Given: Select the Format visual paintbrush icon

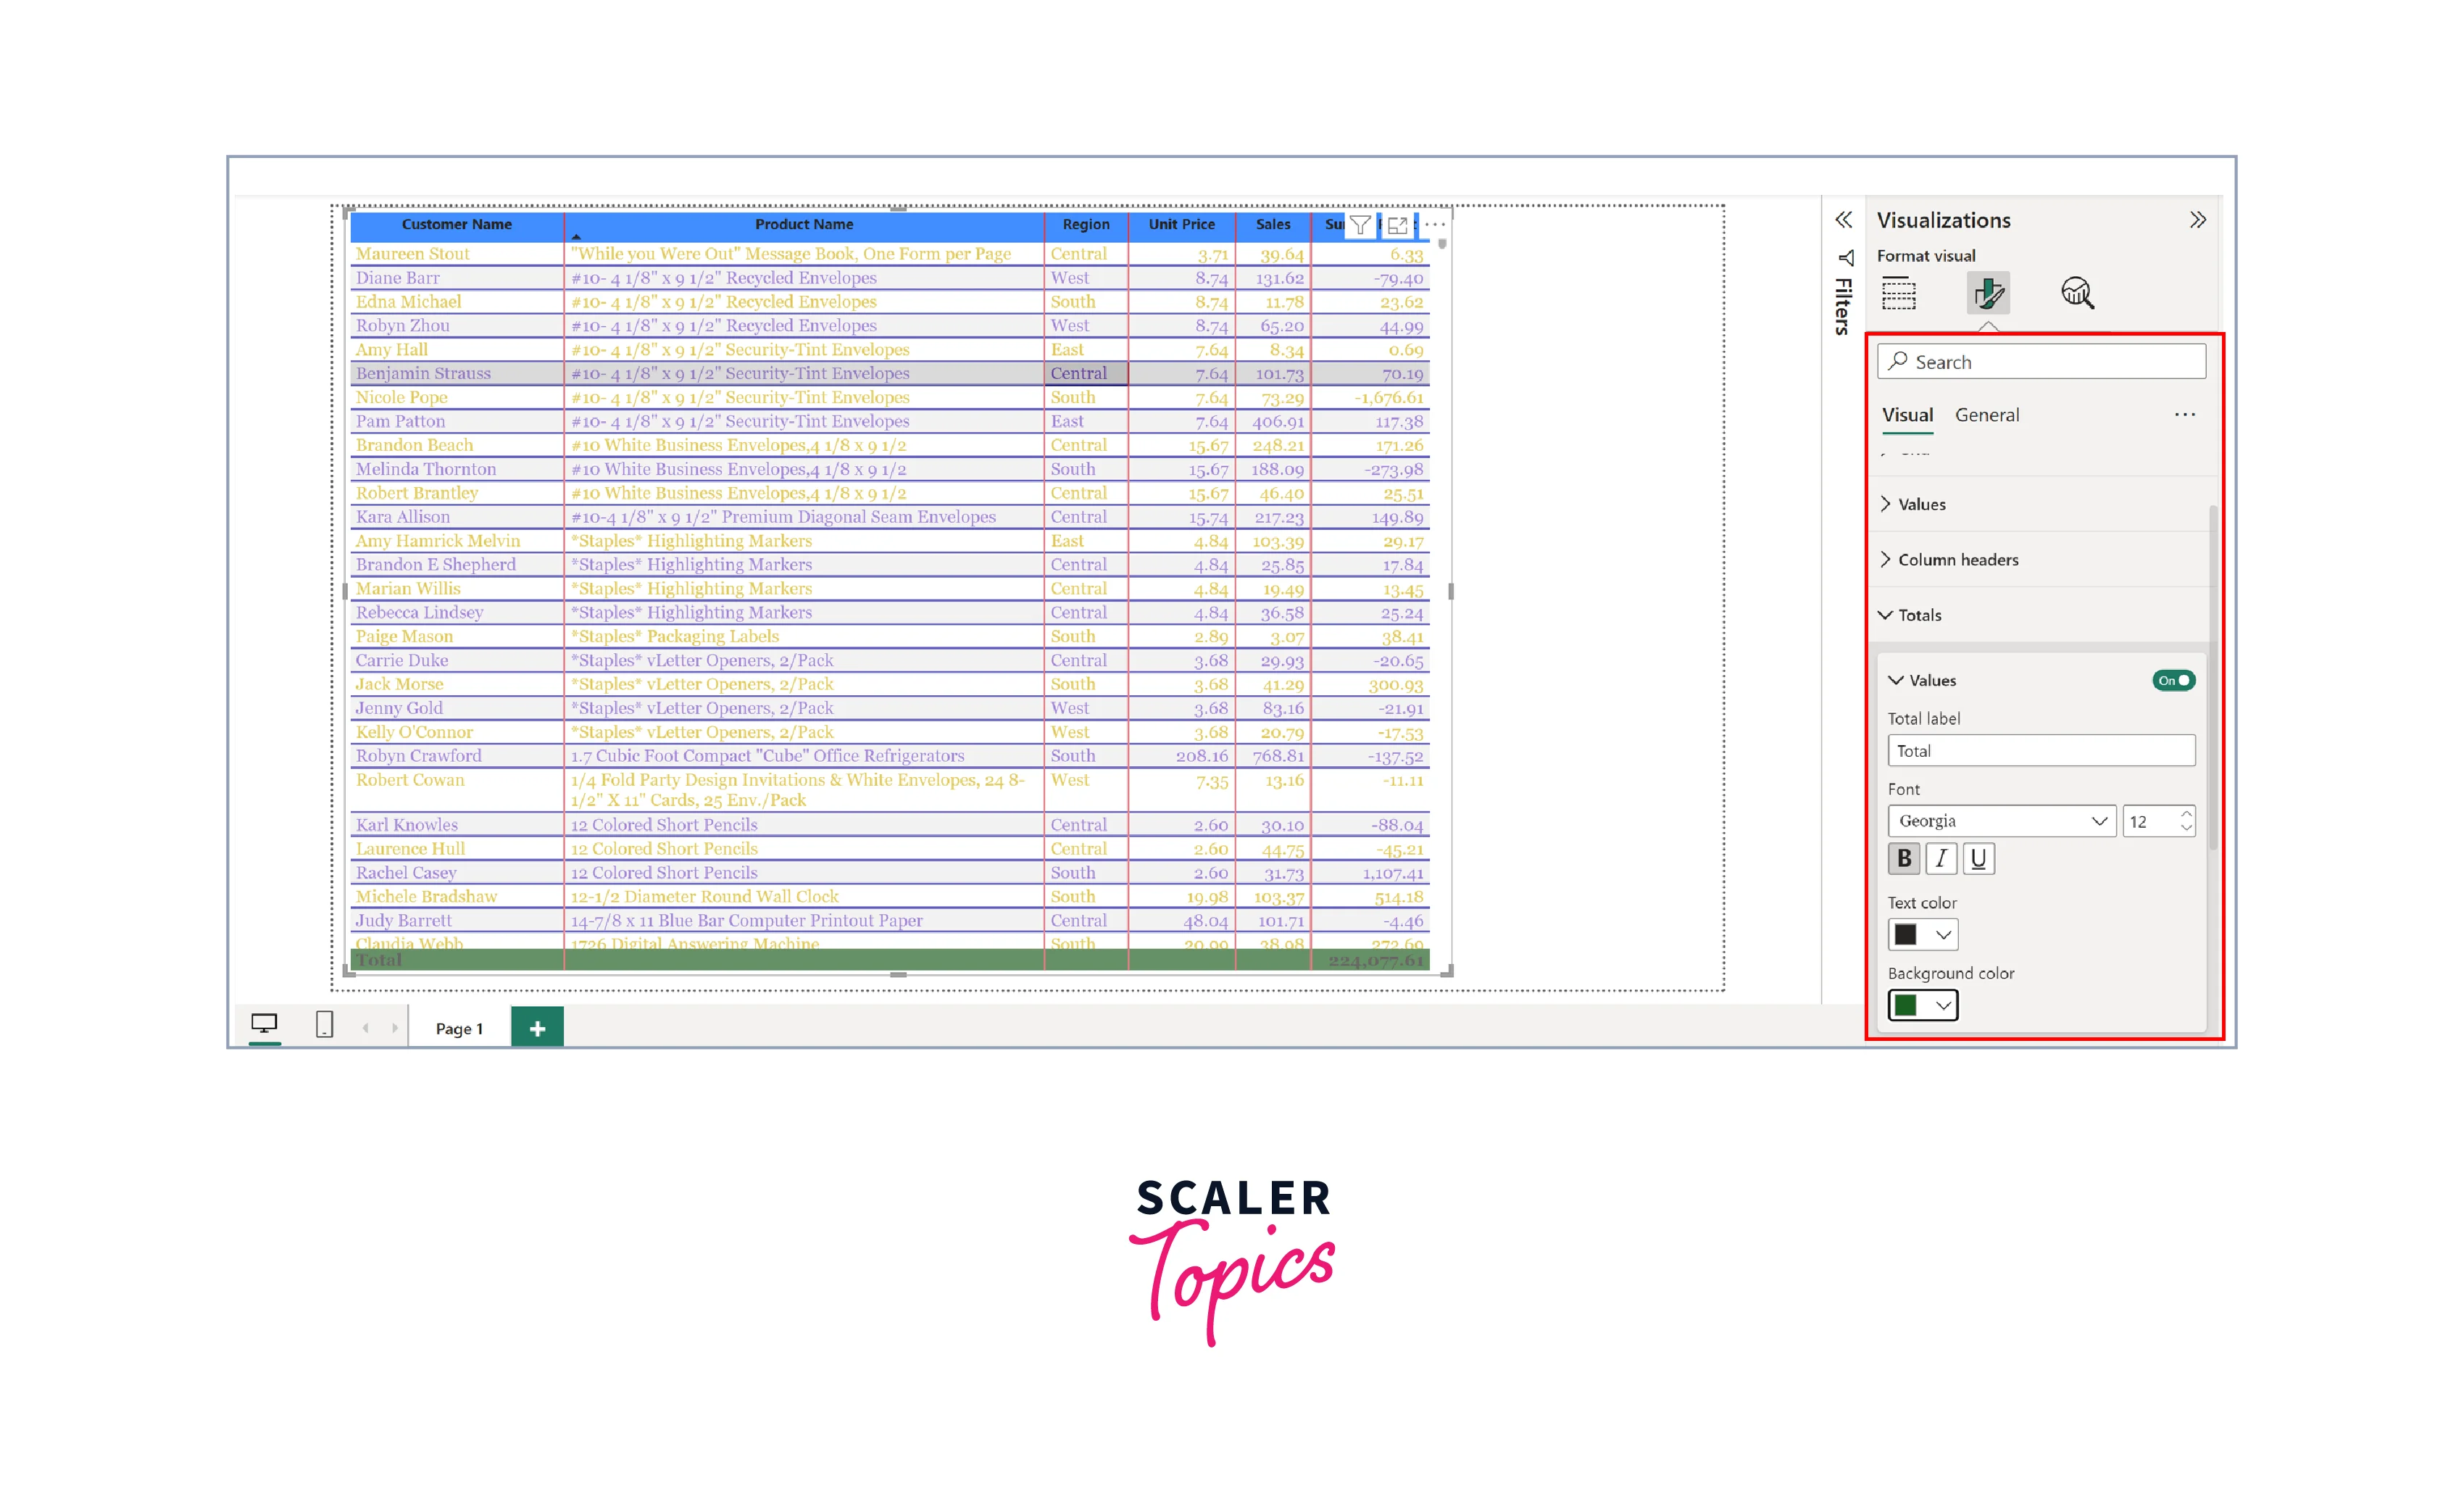Looking at the screenshot, I should pyautogui.click(x=1987, y=293).
